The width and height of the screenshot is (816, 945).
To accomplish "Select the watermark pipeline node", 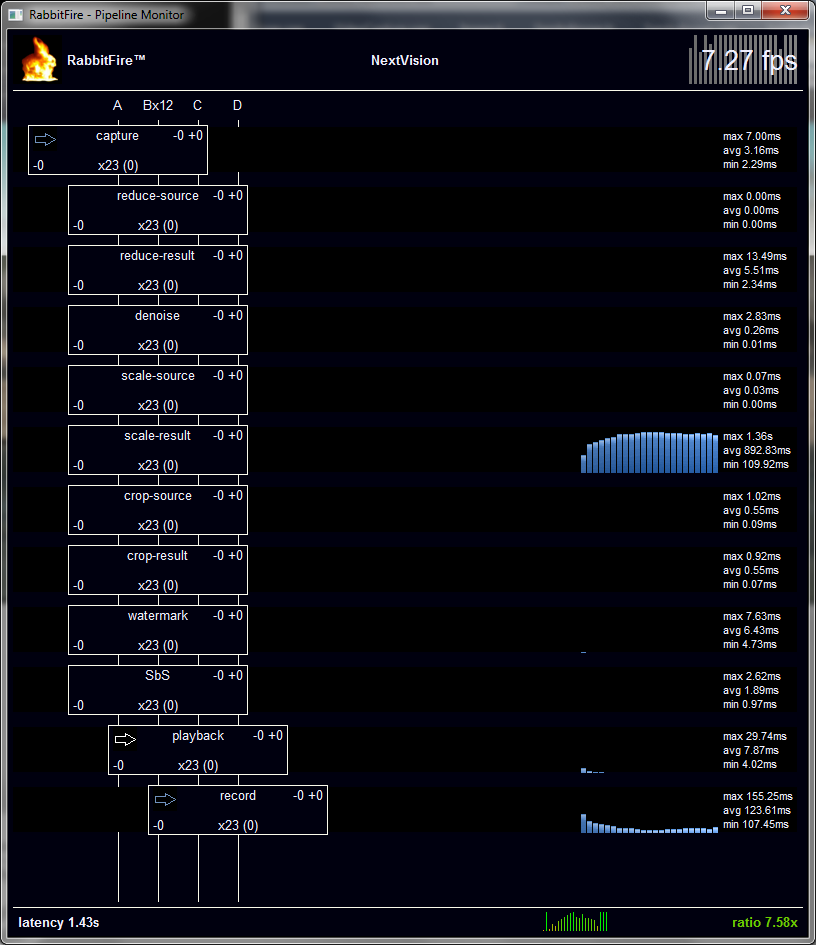I will 158,630.
